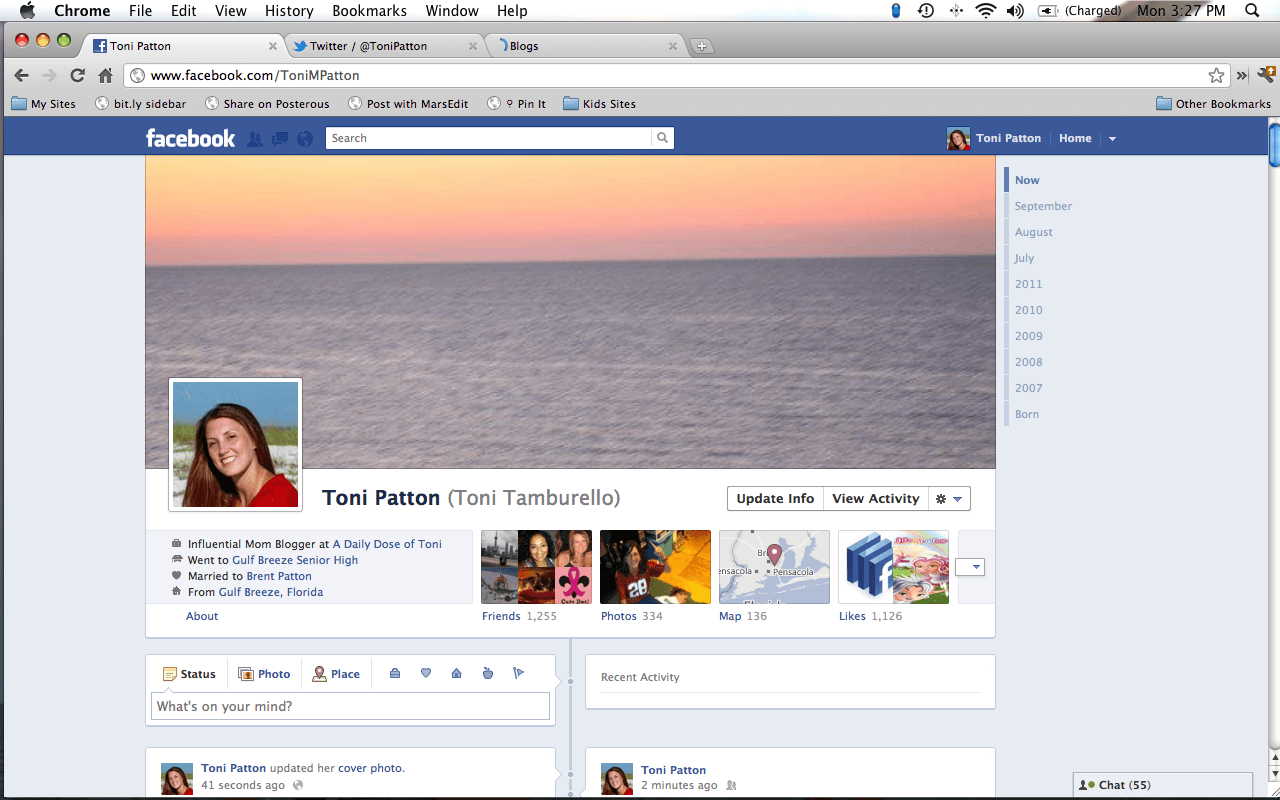1280x800 pixels.
Task: Click the Time Machine icon in menu bar
Action: tap(926, 11)
